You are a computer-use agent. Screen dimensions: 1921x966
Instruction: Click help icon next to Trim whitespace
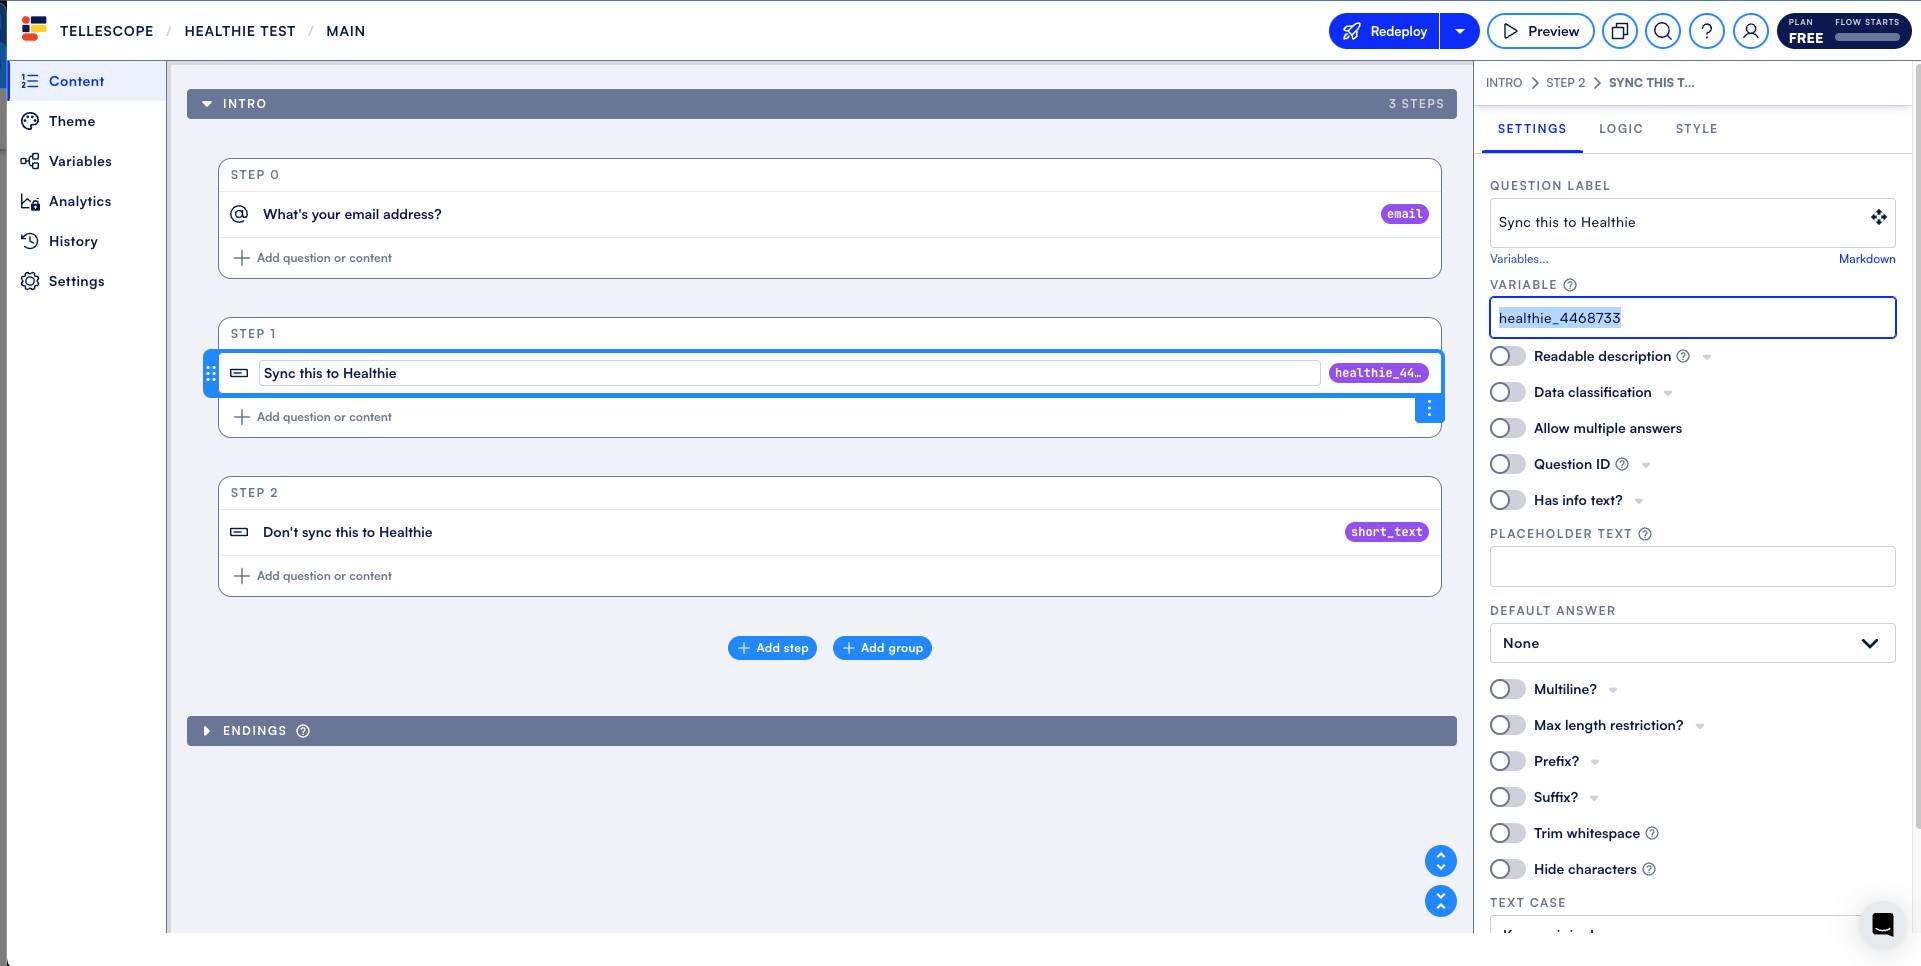[1652, 833]
